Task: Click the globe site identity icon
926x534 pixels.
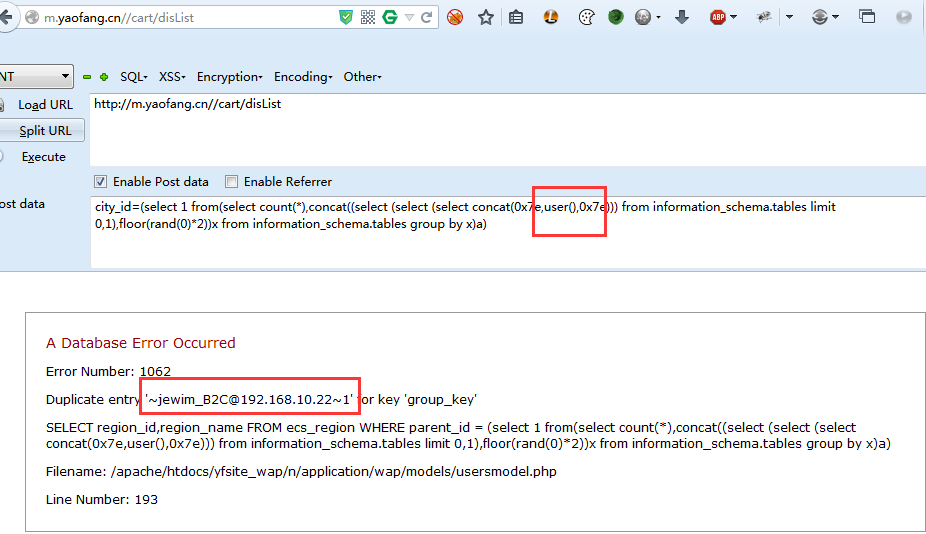Action: pos(32,18)
